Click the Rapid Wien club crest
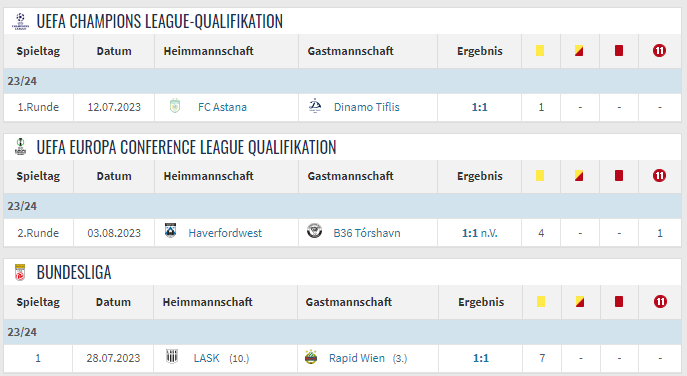The width and height of the screenshot is (687, 376). coord(311,357)
